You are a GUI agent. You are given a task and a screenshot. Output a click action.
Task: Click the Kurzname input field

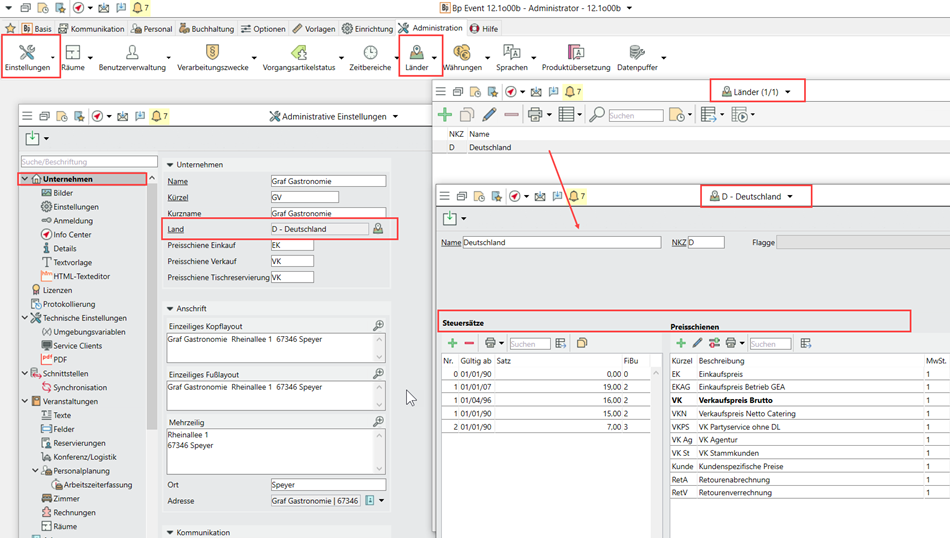pyautogui.click(x=328, y=213)
